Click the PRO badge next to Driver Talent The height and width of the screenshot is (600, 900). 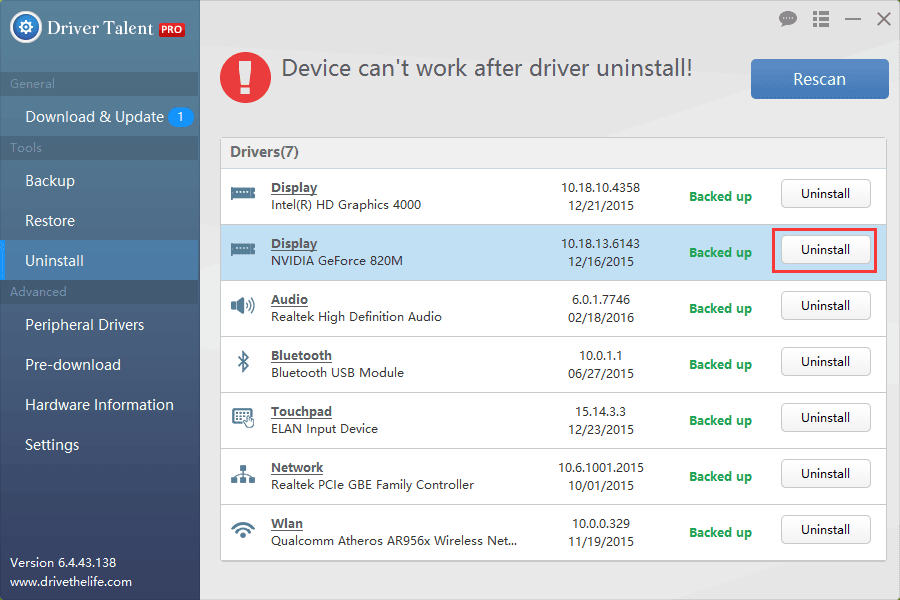point(172,29)
